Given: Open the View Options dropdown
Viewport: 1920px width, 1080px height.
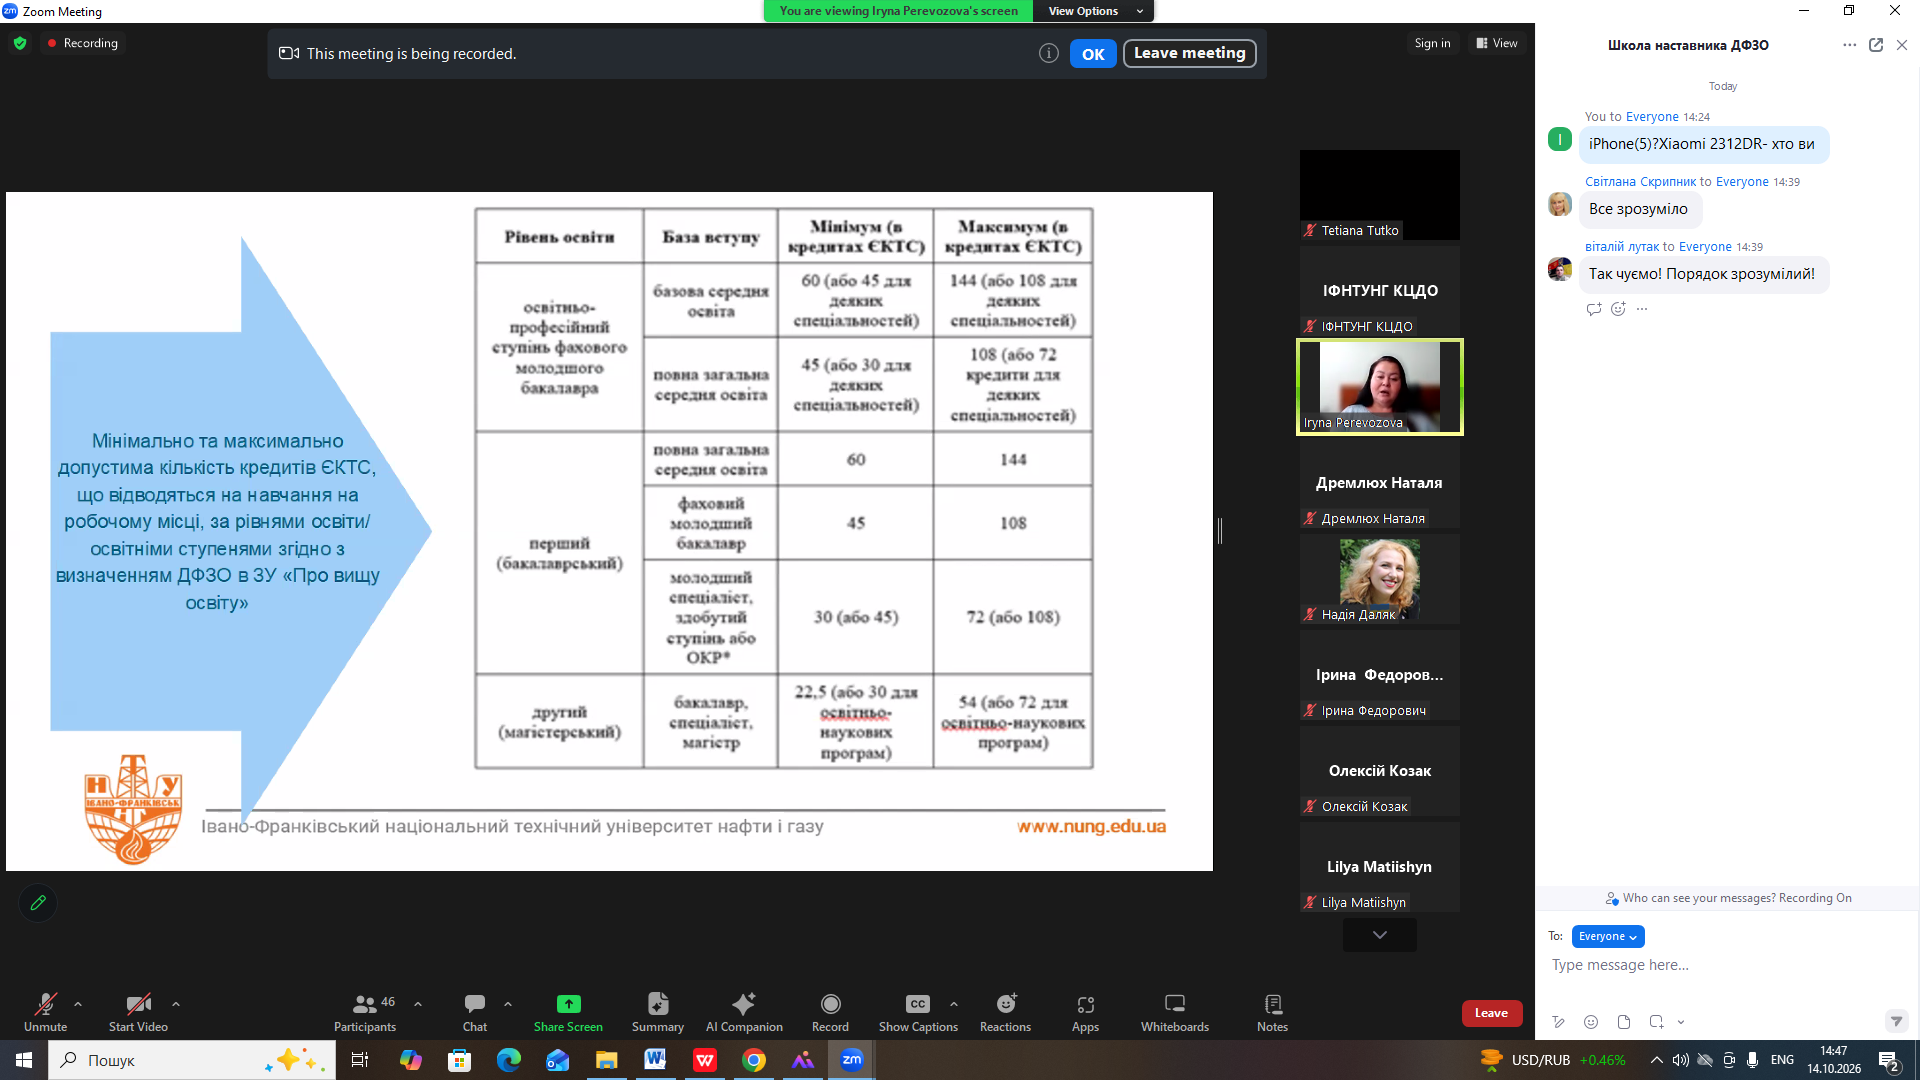Looking at the screenshot, I should [1095, 11].
